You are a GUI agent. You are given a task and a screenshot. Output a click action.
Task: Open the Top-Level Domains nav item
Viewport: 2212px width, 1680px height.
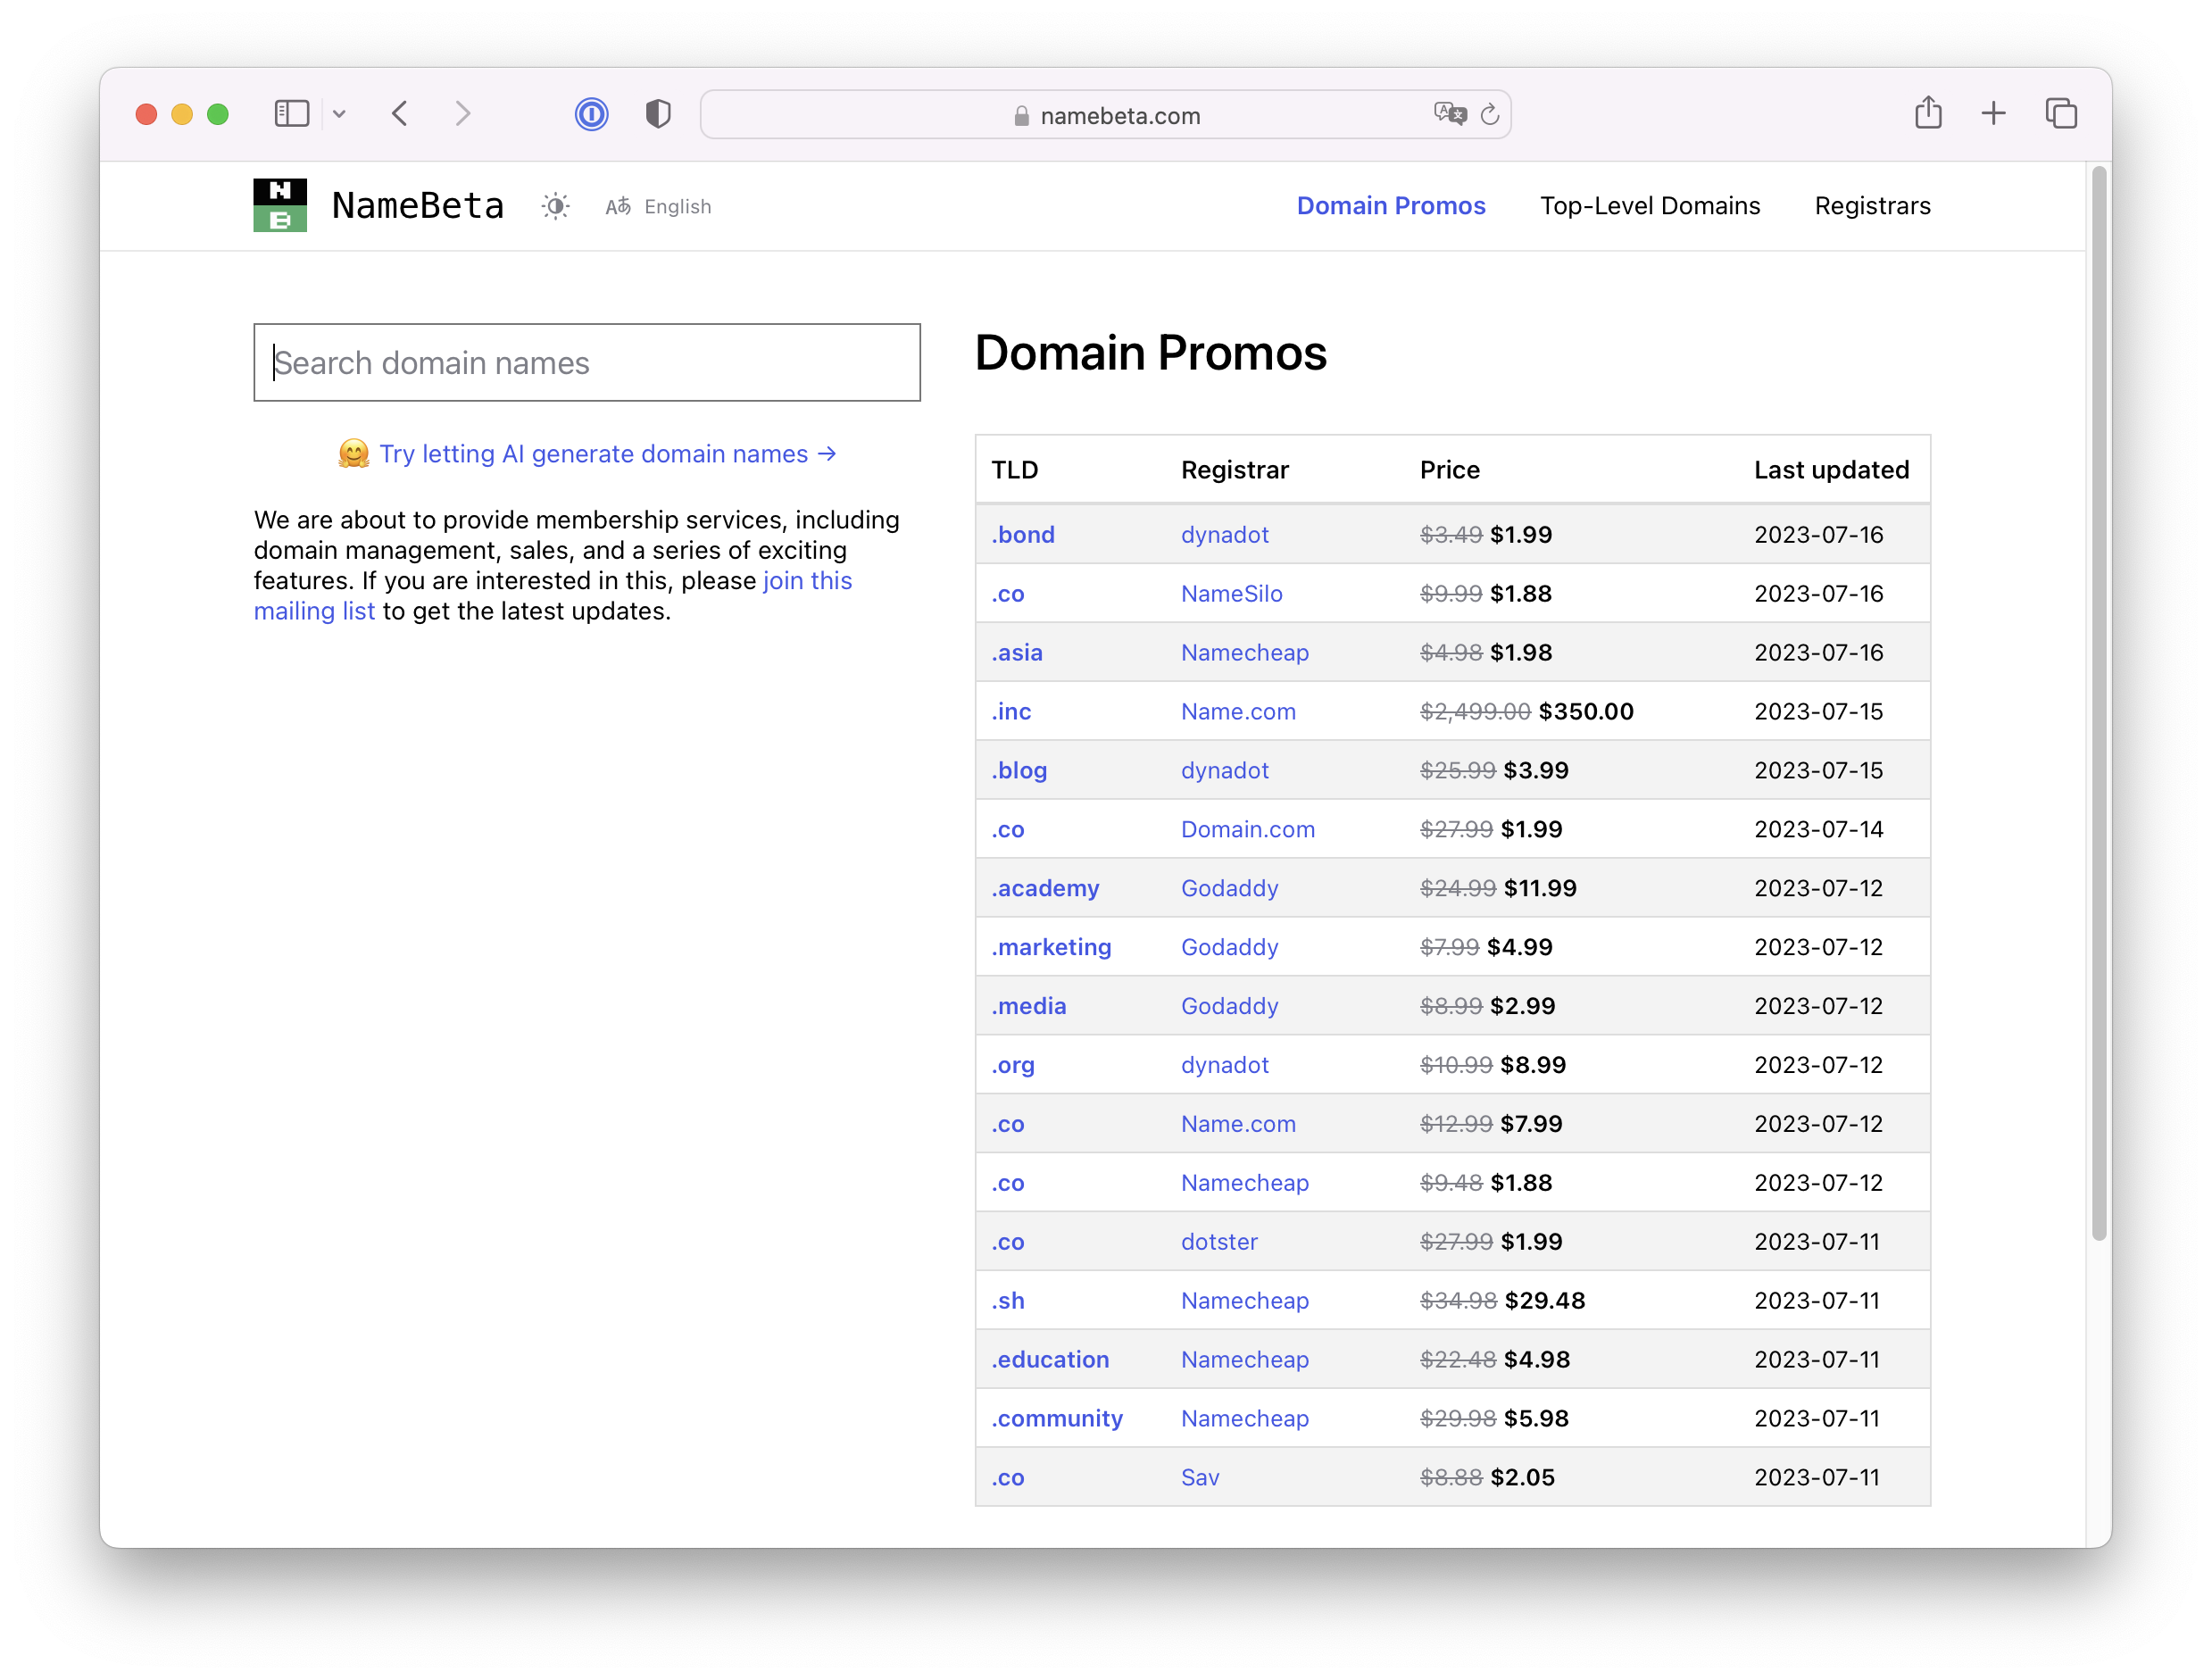[x=1650, y=206]
